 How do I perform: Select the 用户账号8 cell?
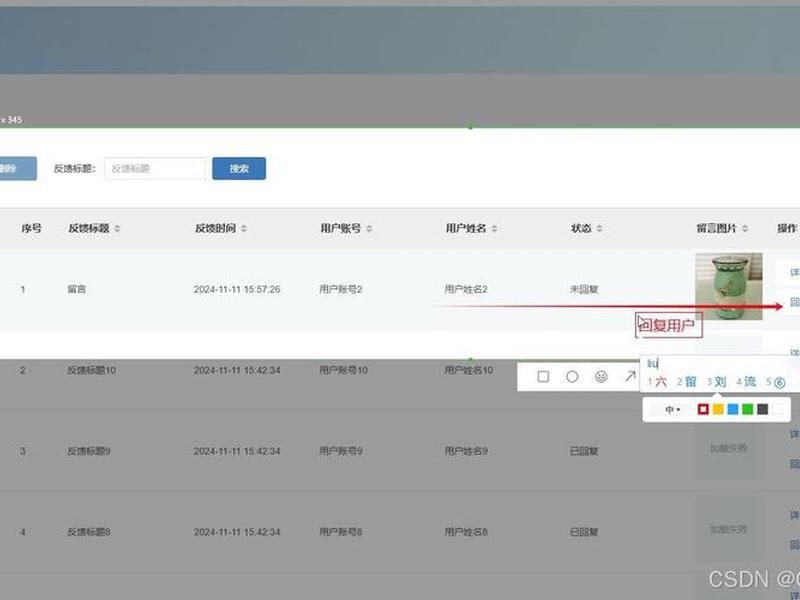tap(341, 532)
